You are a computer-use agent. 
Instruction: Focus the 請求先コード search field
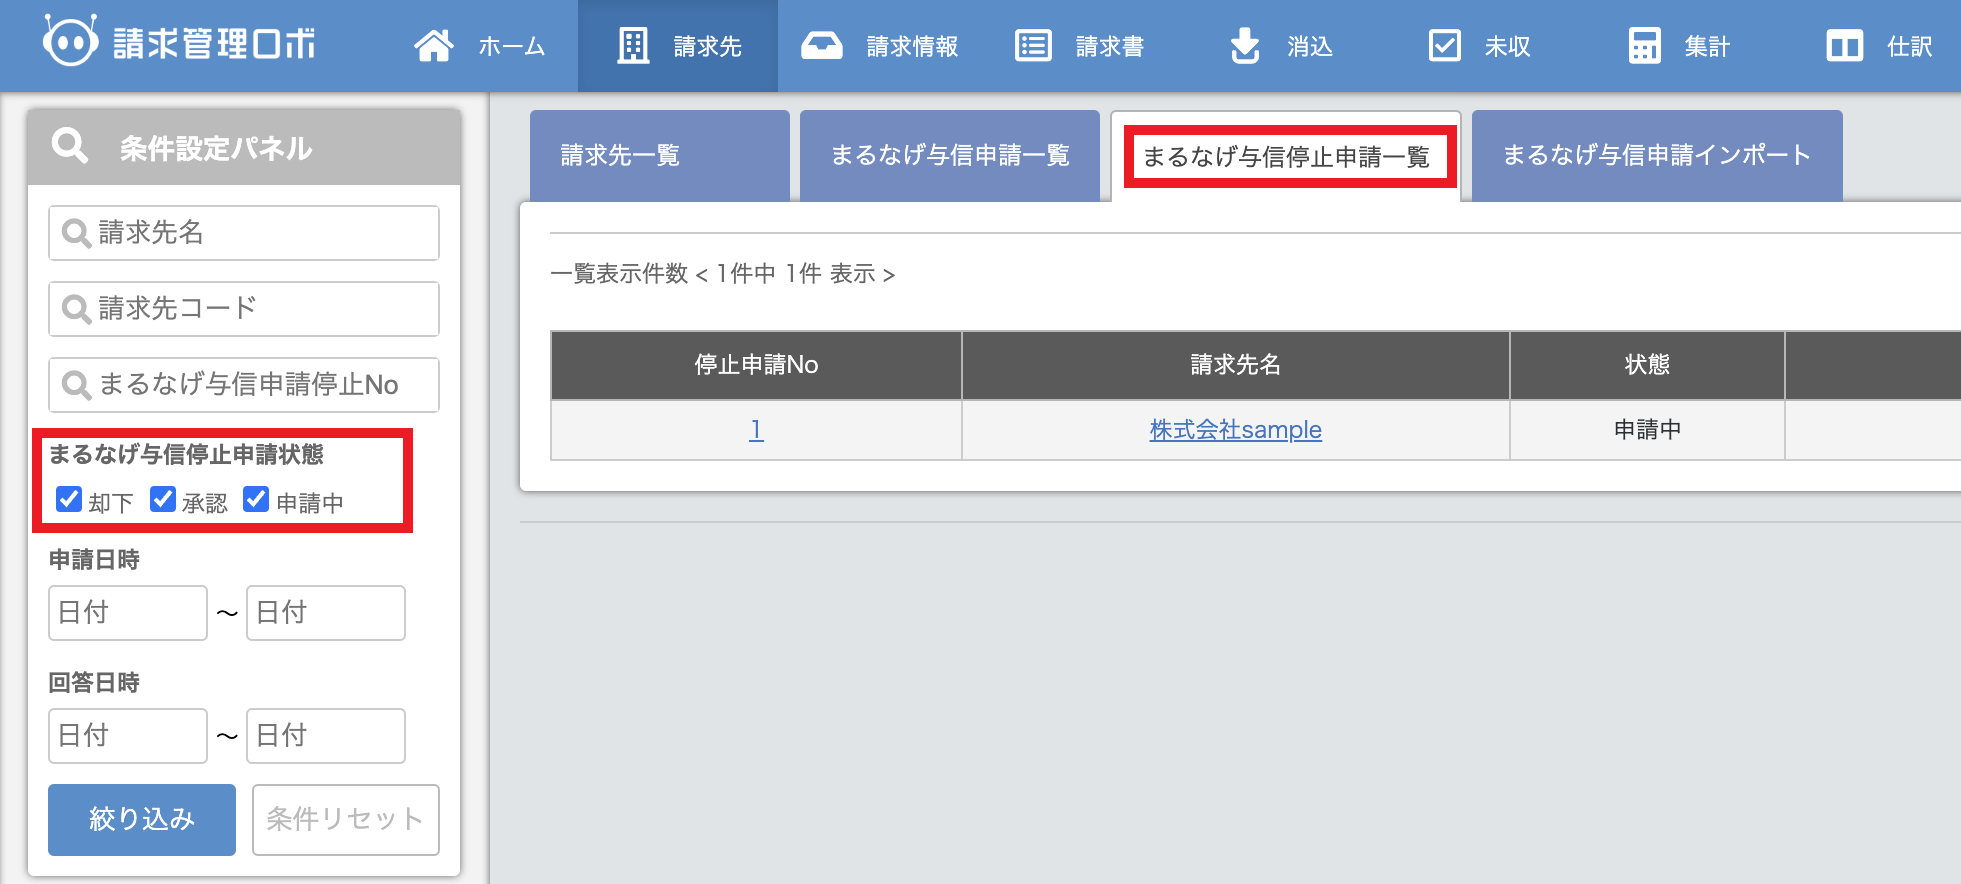244,309
